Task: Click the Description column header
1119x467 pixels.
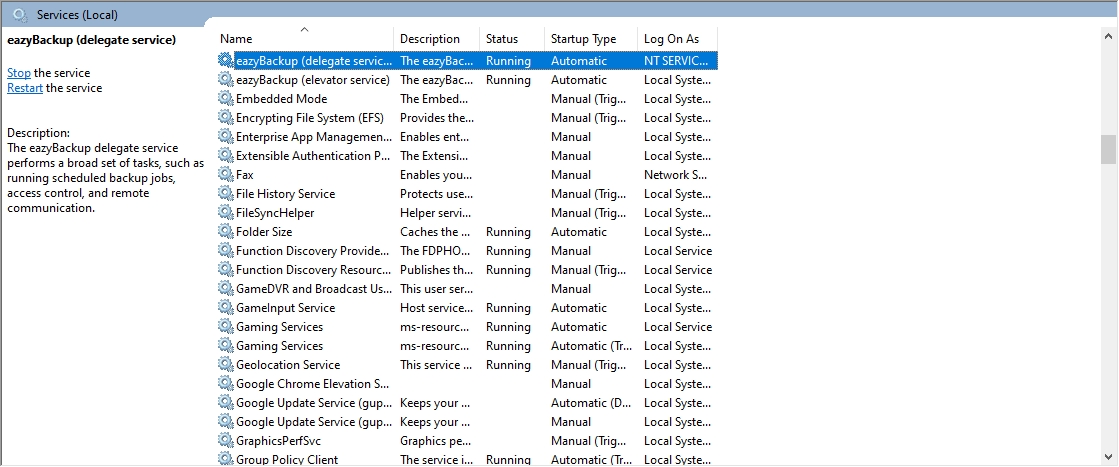Action: pos(430,39)
